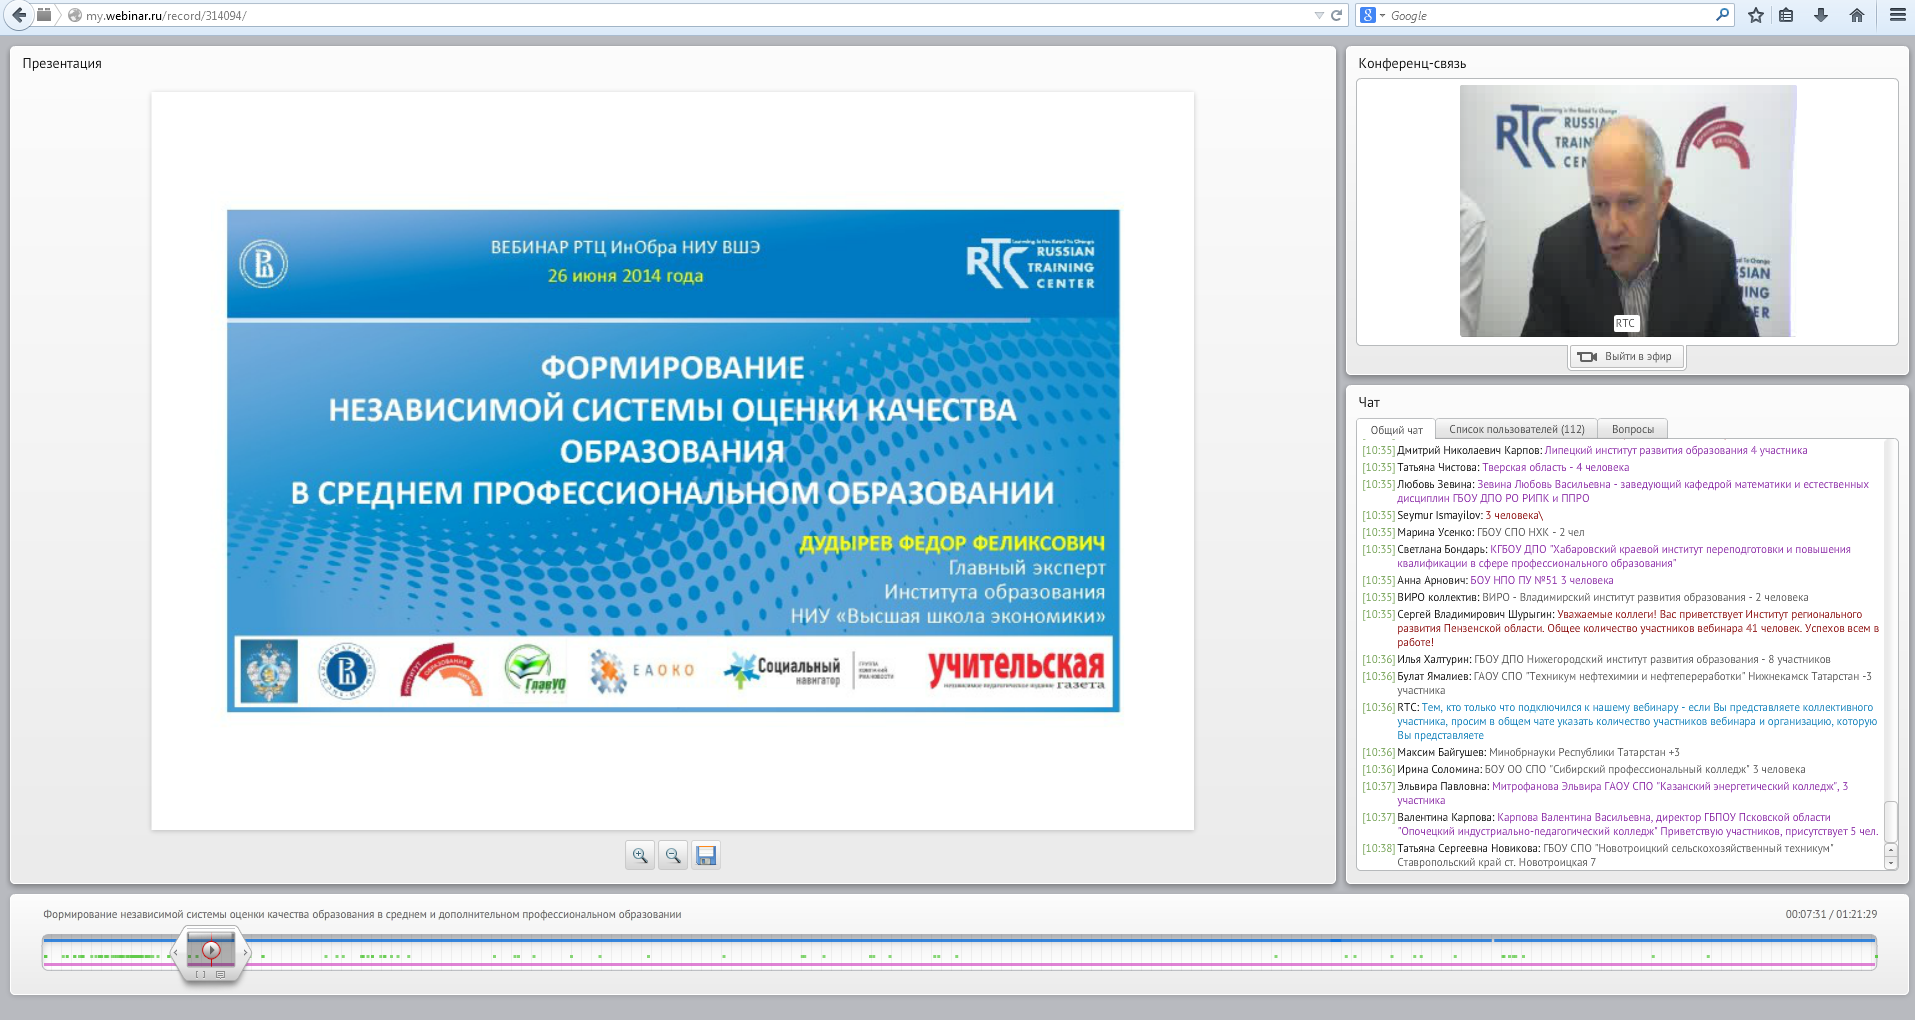Go back with the browser back arrow
This screenshot has height=1020, width=1915.
[18, 15]
